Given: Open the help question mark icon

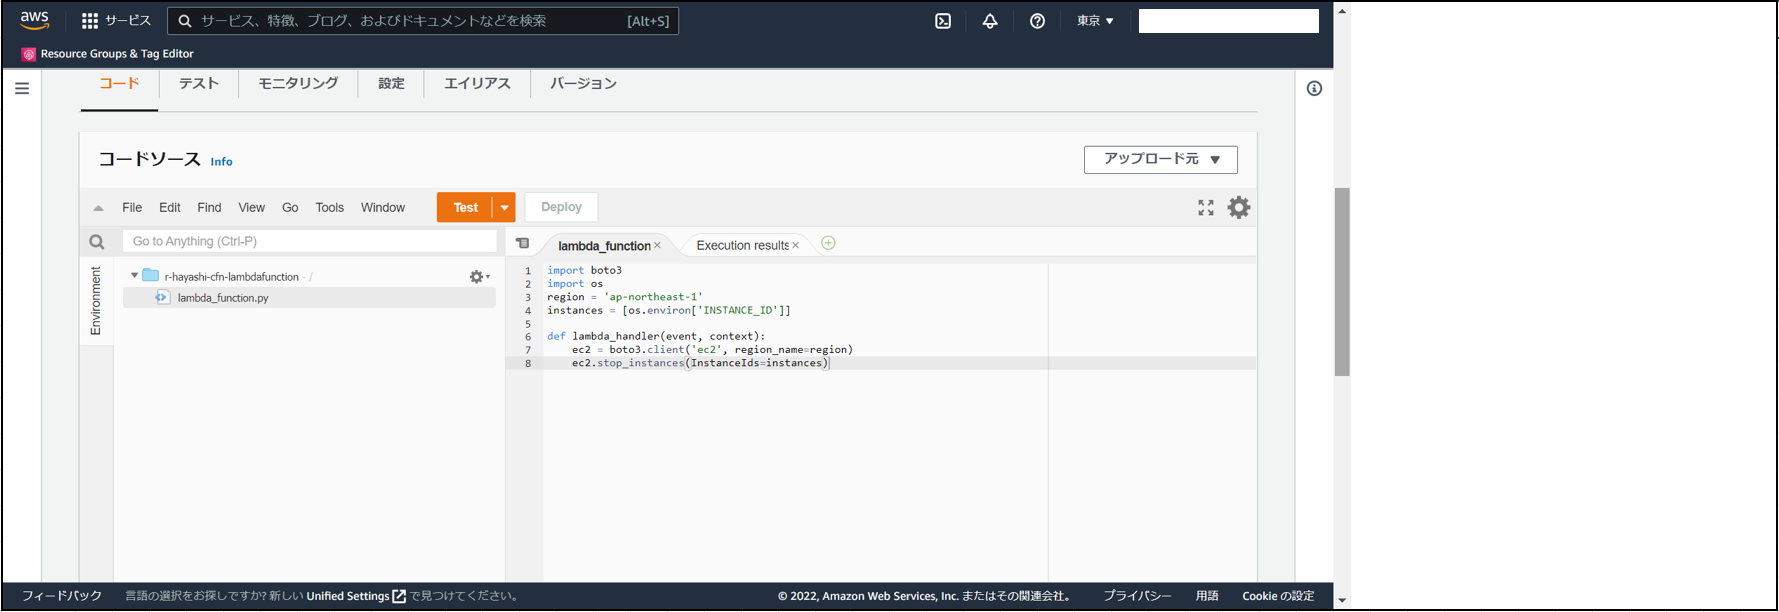Looking at the screenshot, I should coord(1037,21).
